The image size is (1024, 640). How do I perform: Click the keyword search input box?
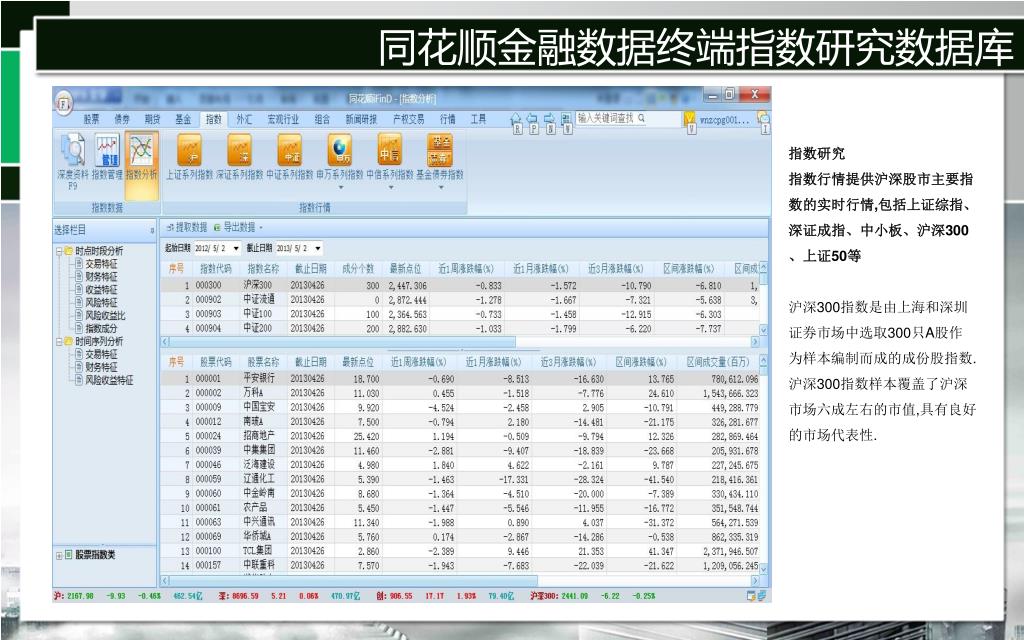[x=627, y=118]
